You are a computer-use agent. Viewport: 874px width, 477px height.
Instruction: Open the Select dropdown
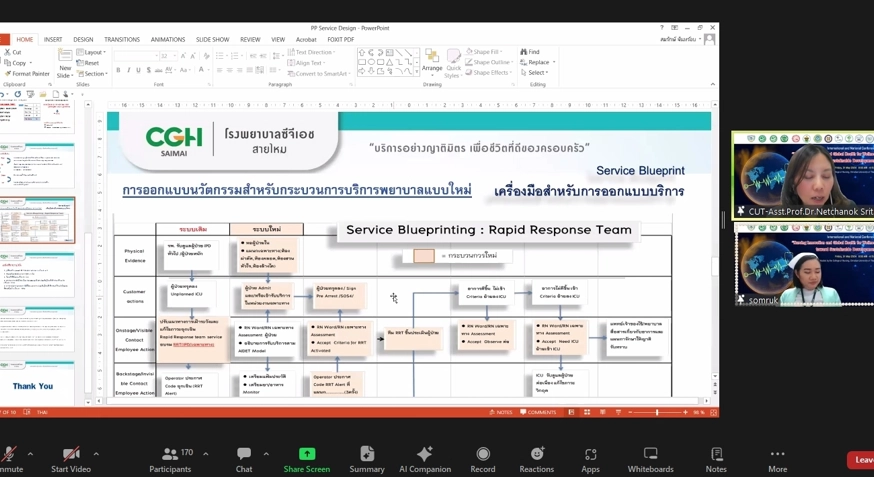coord(535,72)
